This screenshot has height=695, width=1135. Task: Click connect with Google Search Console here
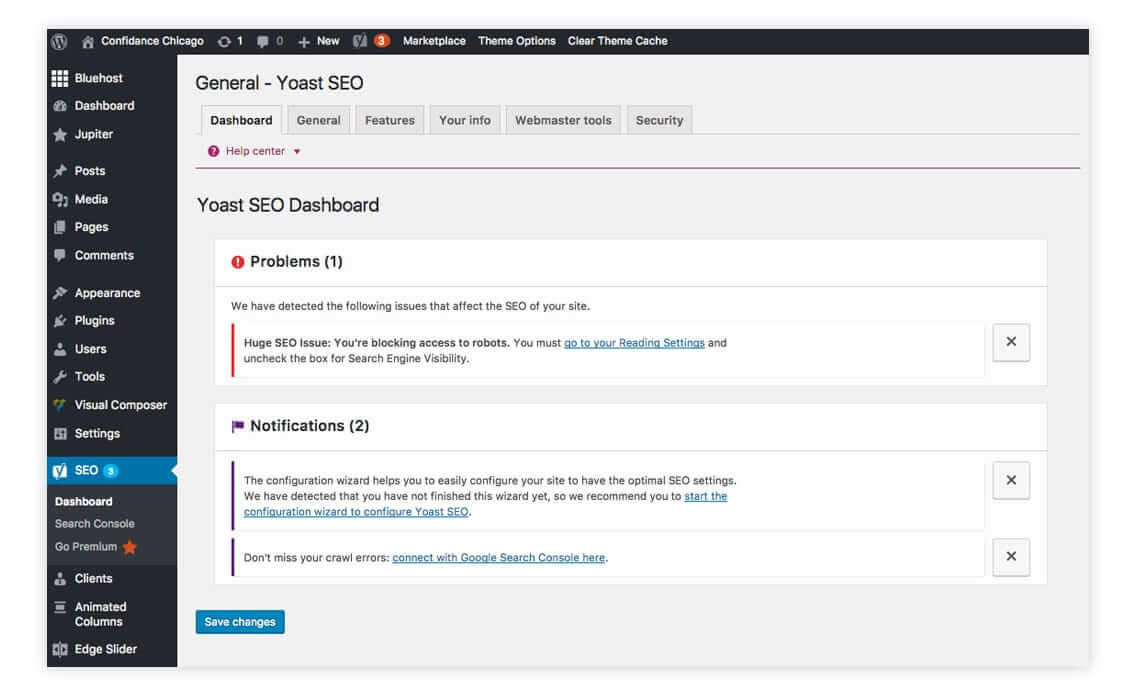point(499,558)
